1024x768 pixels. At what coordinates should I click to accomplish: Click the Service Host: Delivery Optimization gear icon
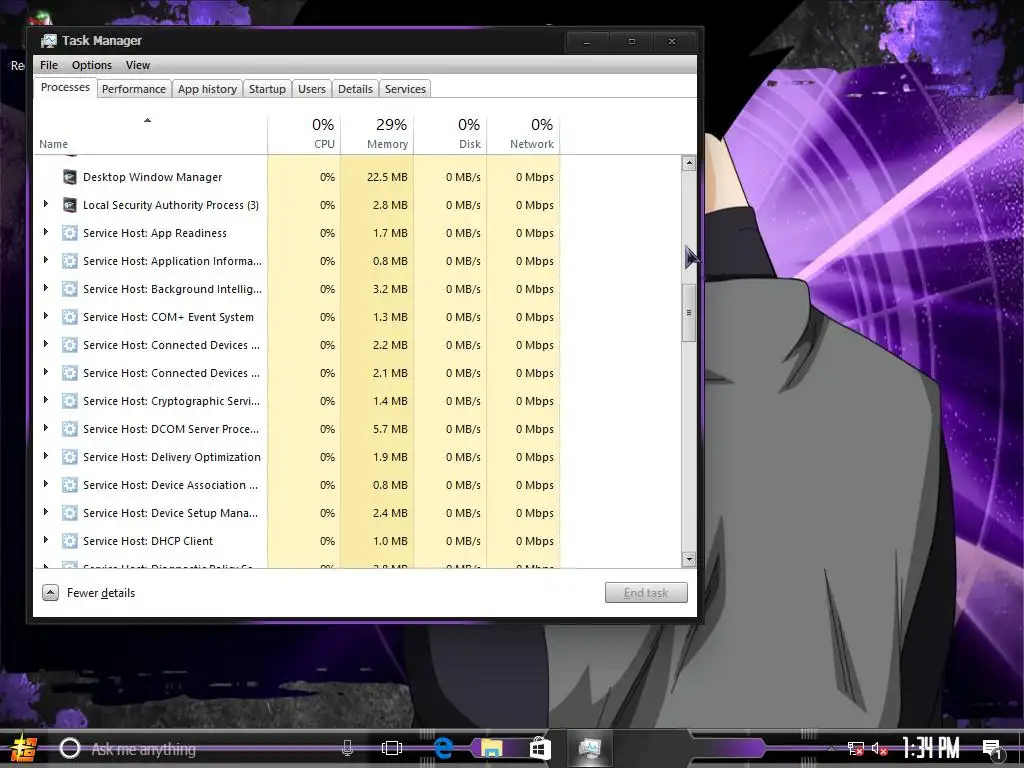click(x=69, y=457)
